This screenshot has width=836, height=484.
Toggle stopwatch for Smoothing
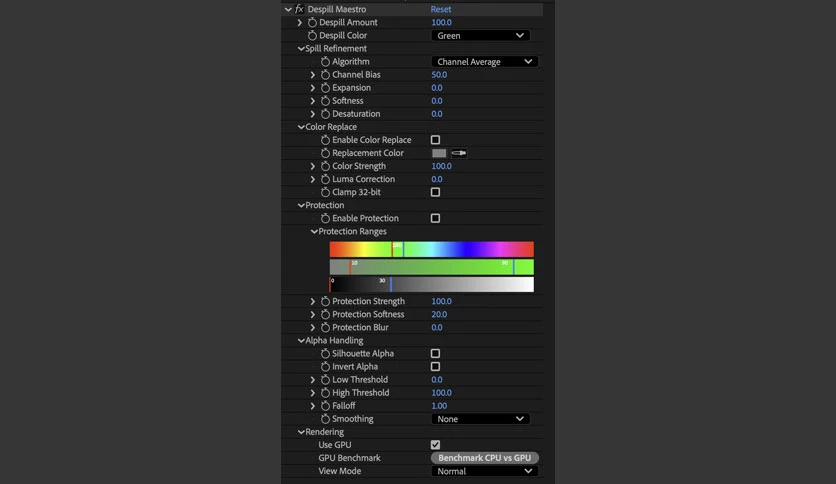tap(325, 419)
